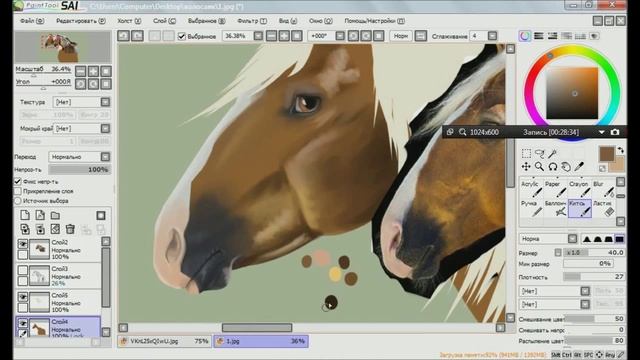
Task: Click the camera snapshot icon in recorder bar
Action: 615,132
